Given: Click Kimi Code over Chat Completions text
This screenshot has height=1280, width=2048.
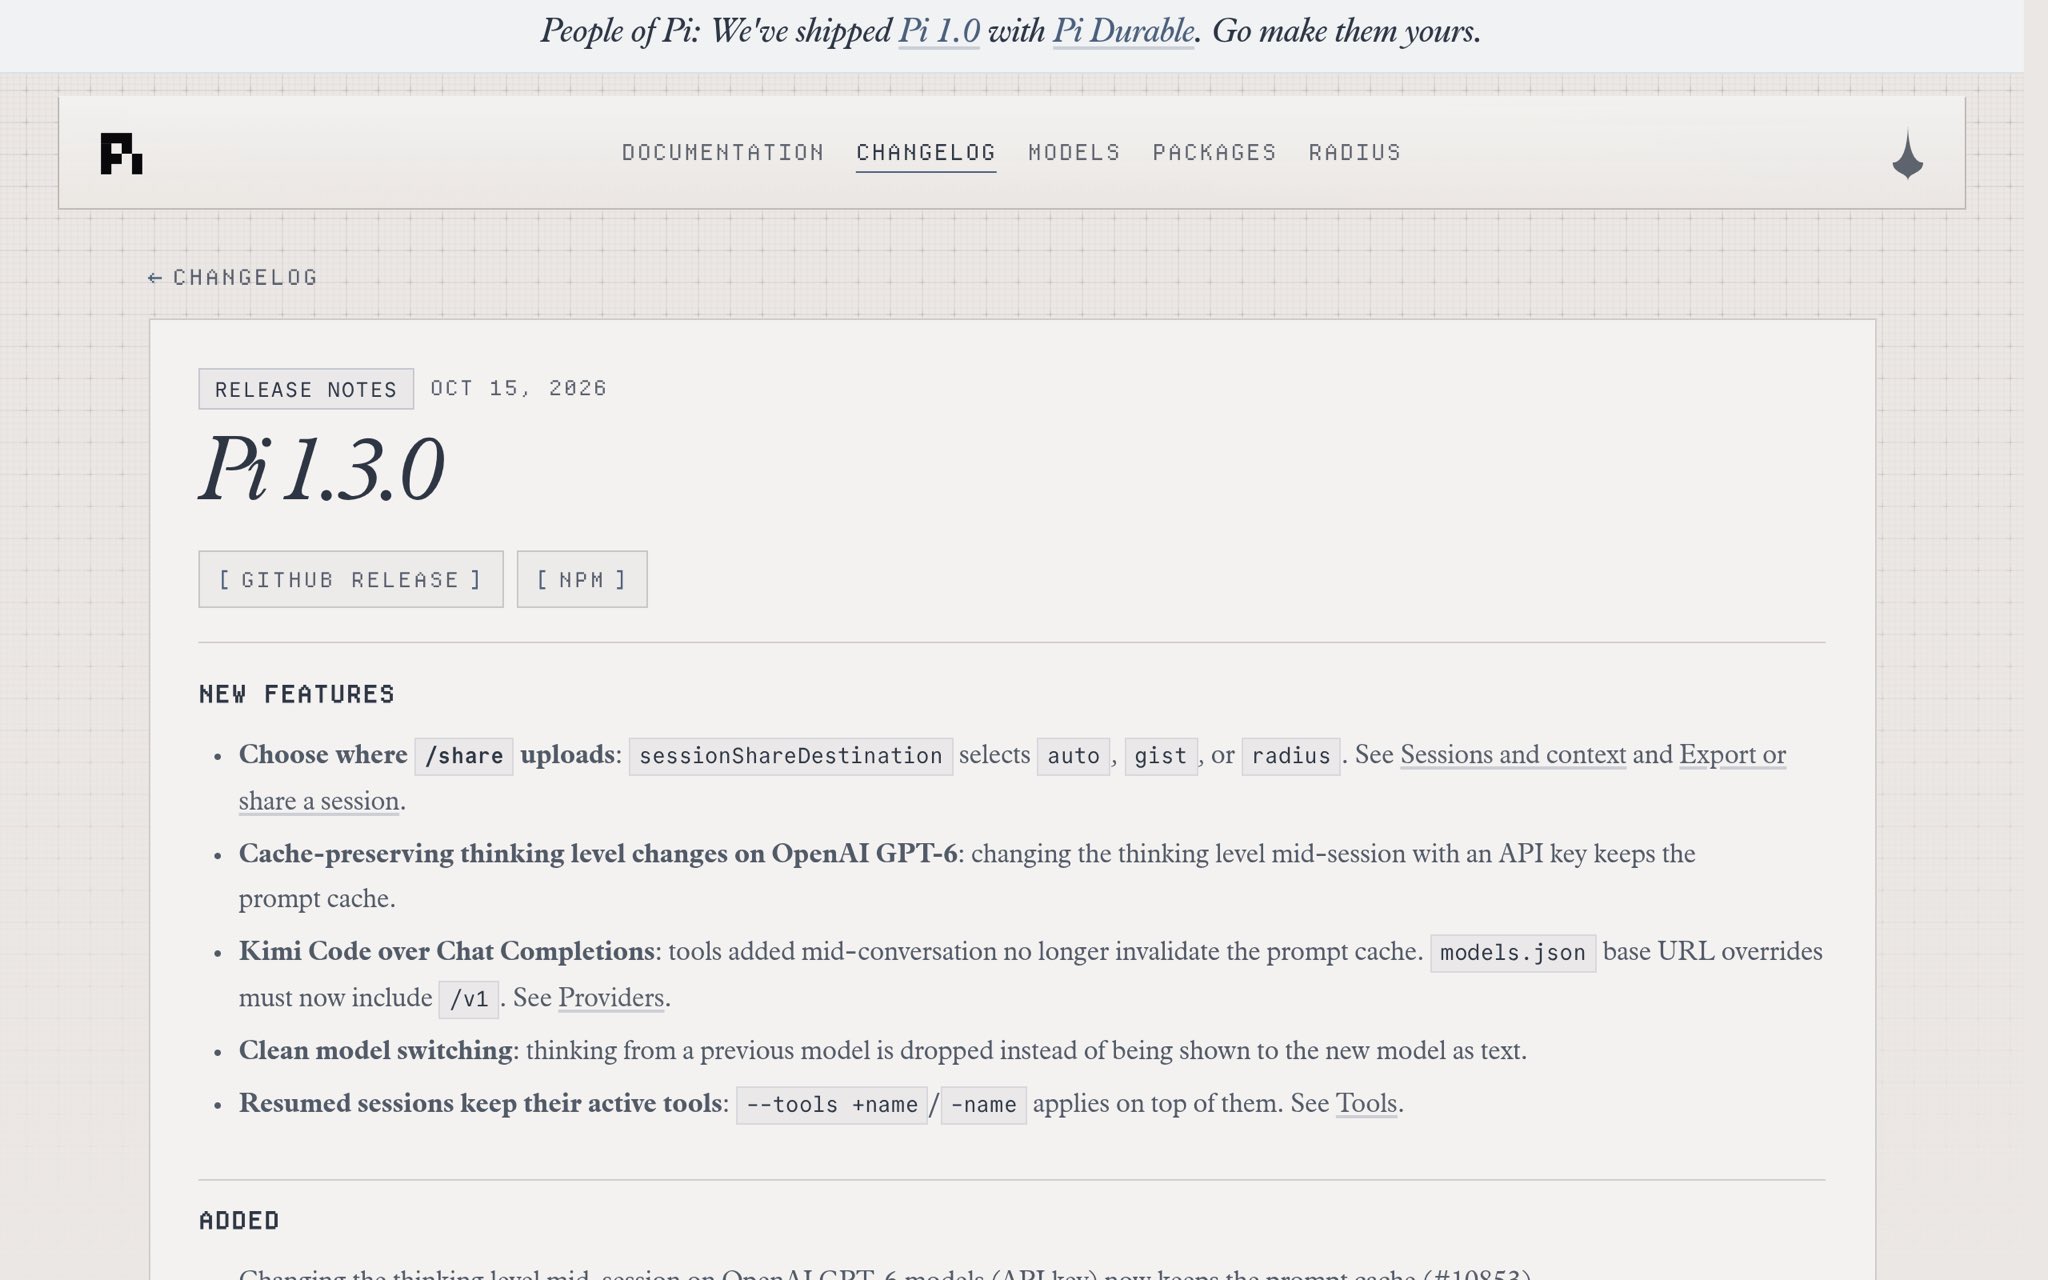Looking at the screenshot, I should pos(446,951).
